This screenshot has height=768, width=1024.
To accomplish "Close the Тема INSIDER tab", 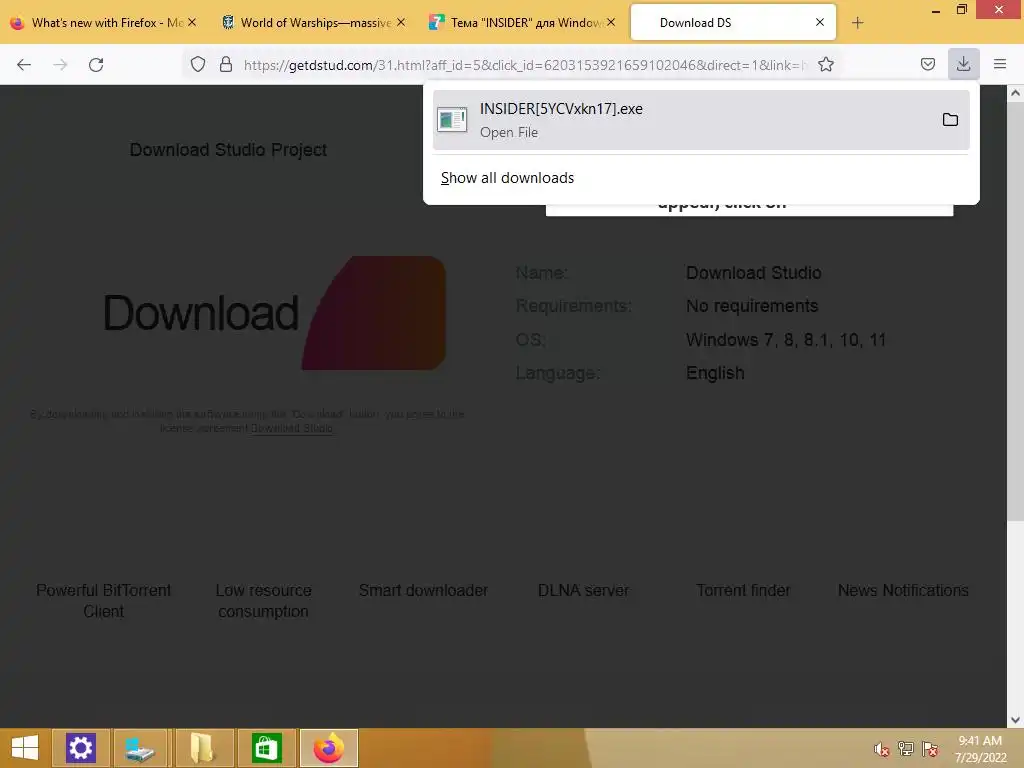I will coord(611,22).
